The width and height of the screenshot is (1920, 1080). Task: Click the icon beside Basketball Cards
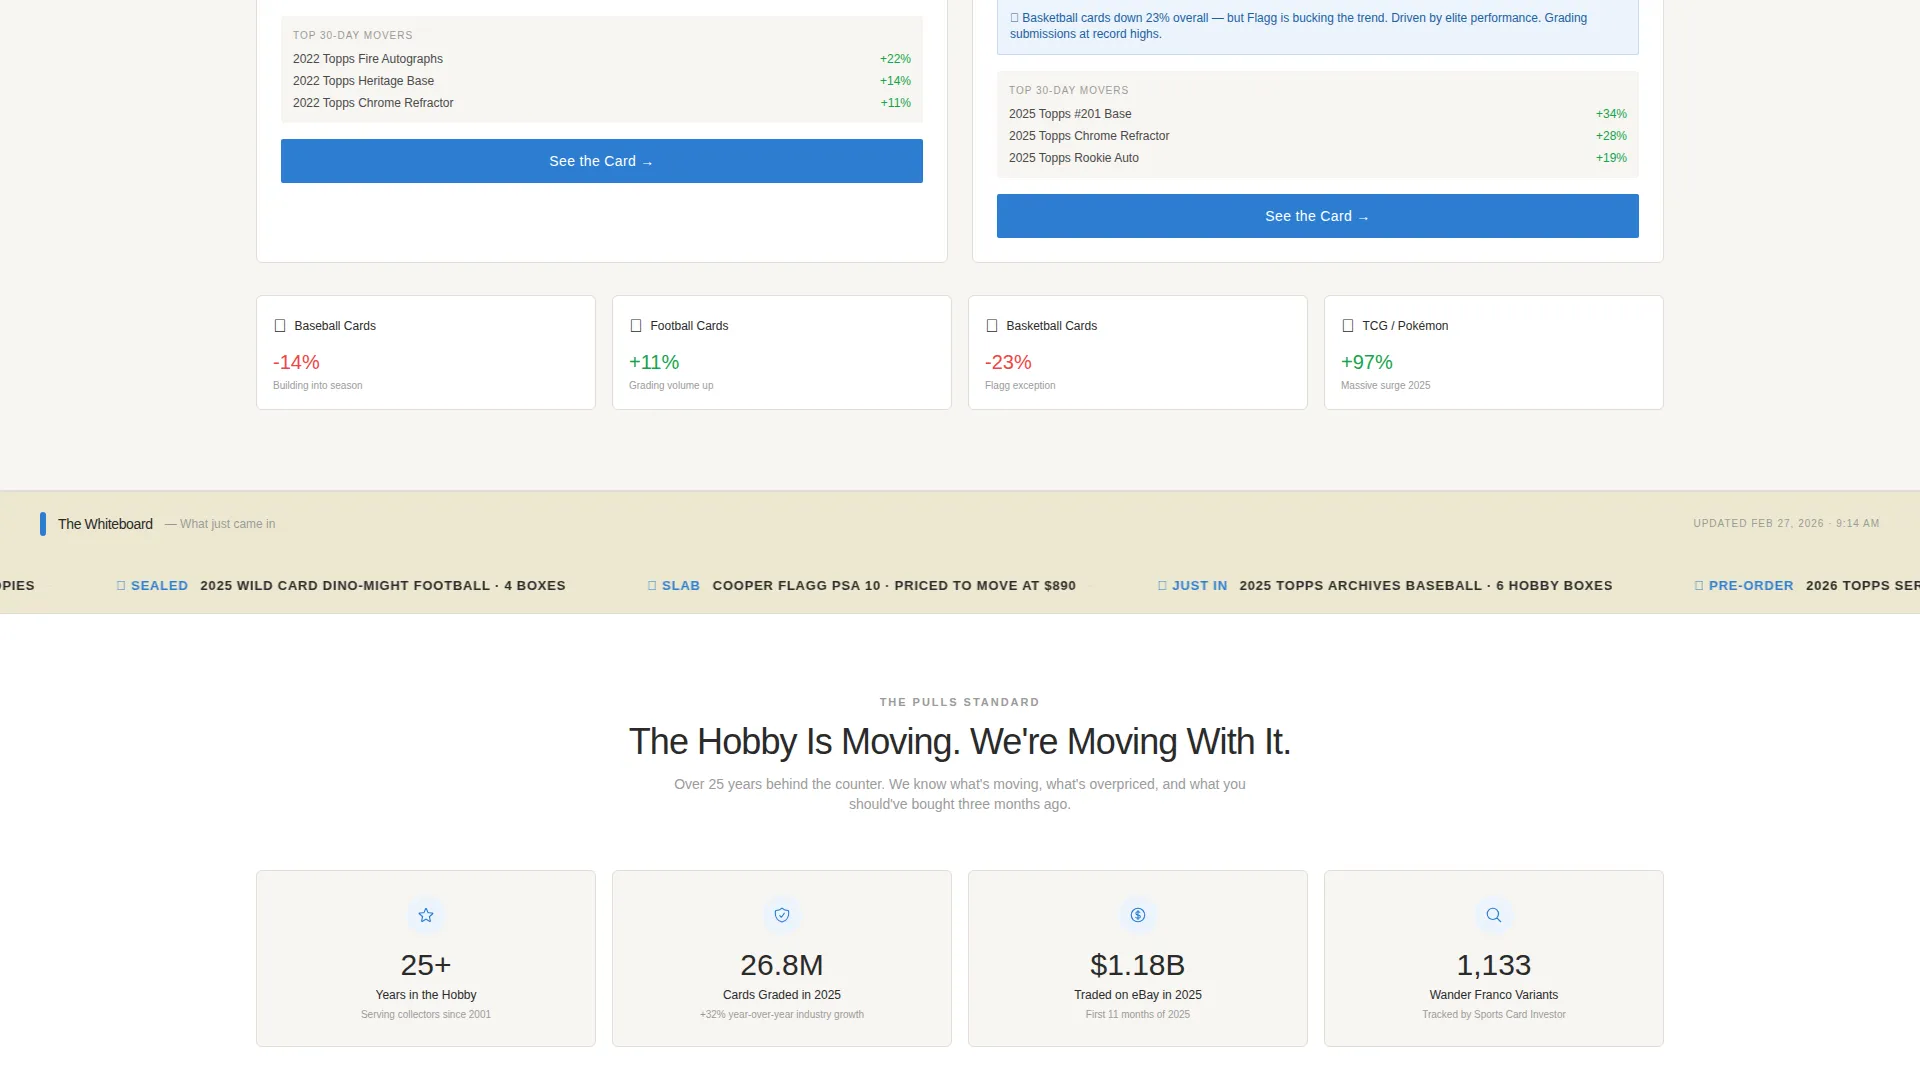point(992,326)
